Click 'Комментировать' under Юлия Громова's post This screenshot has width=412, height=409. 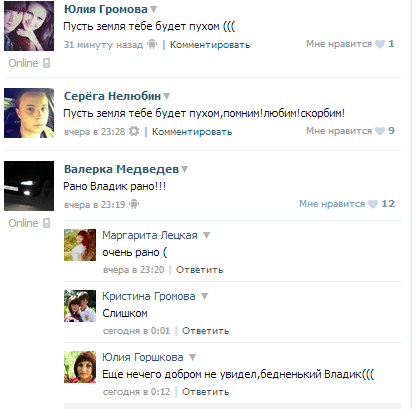pos(210,45)
